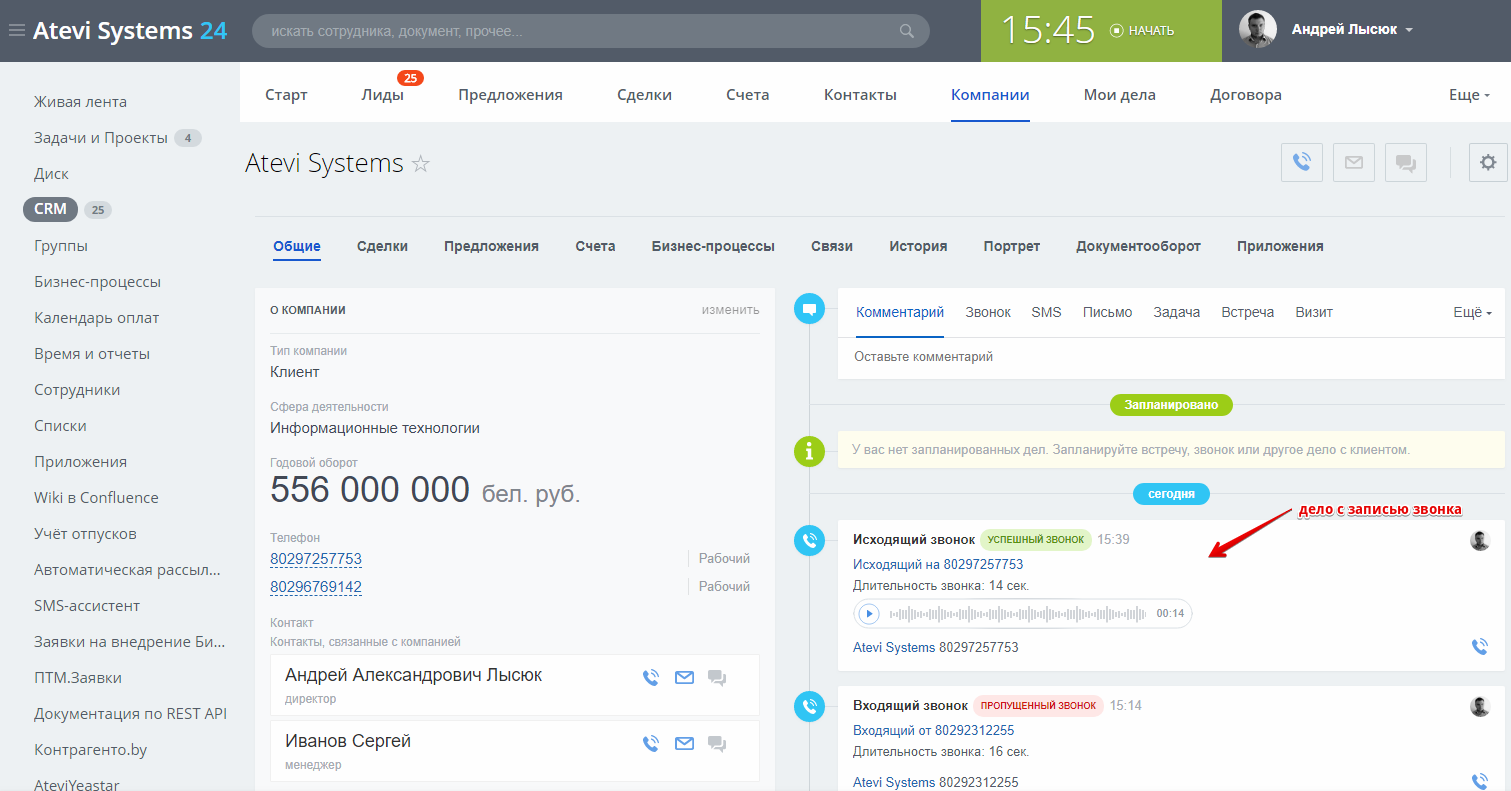Open chat with Андрей Александрович Лысюк

point(716,678)
